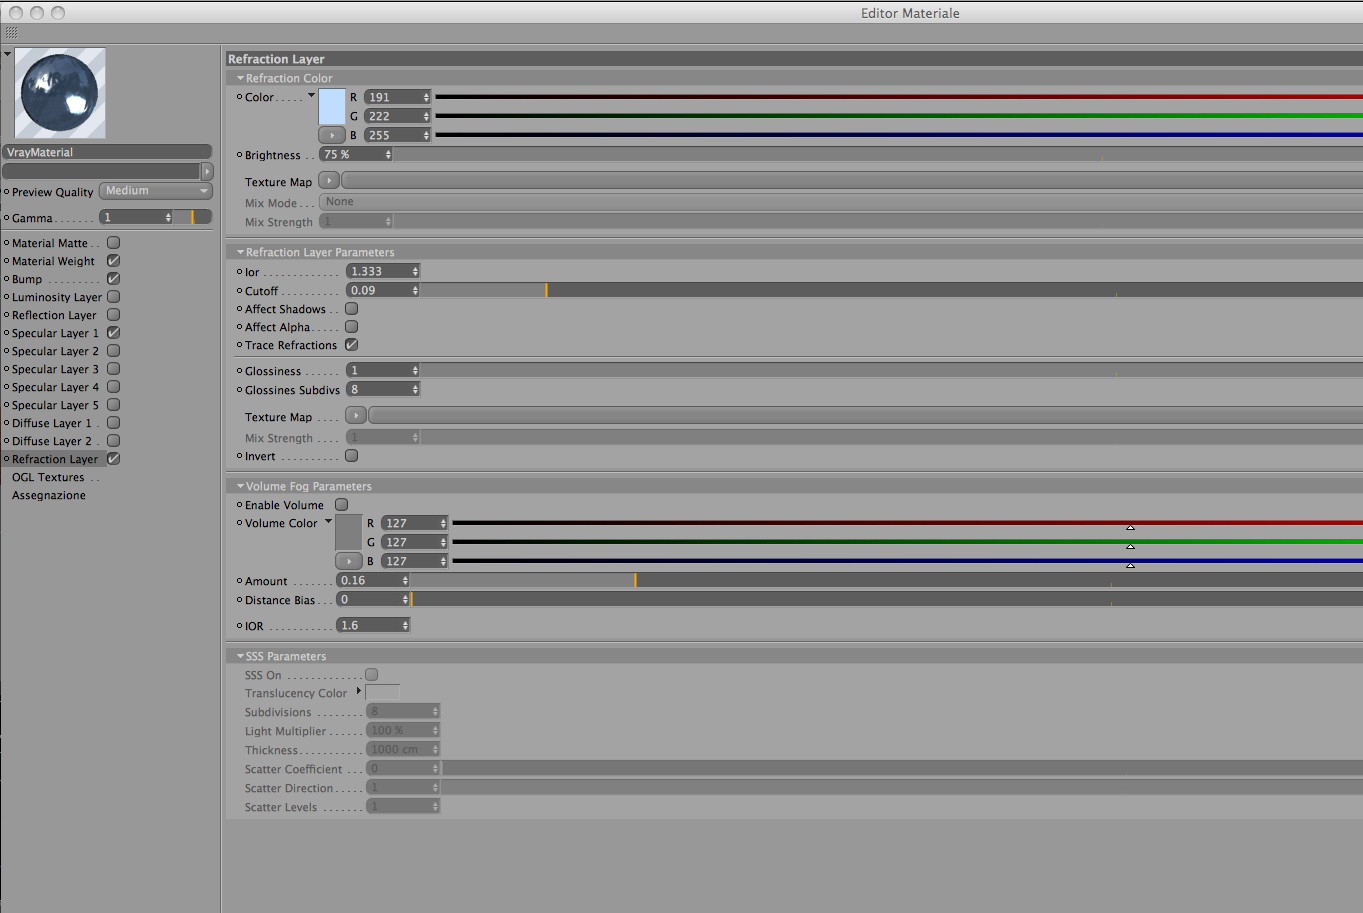Click the Ior value field showing 1.333

tap(383, 271)
